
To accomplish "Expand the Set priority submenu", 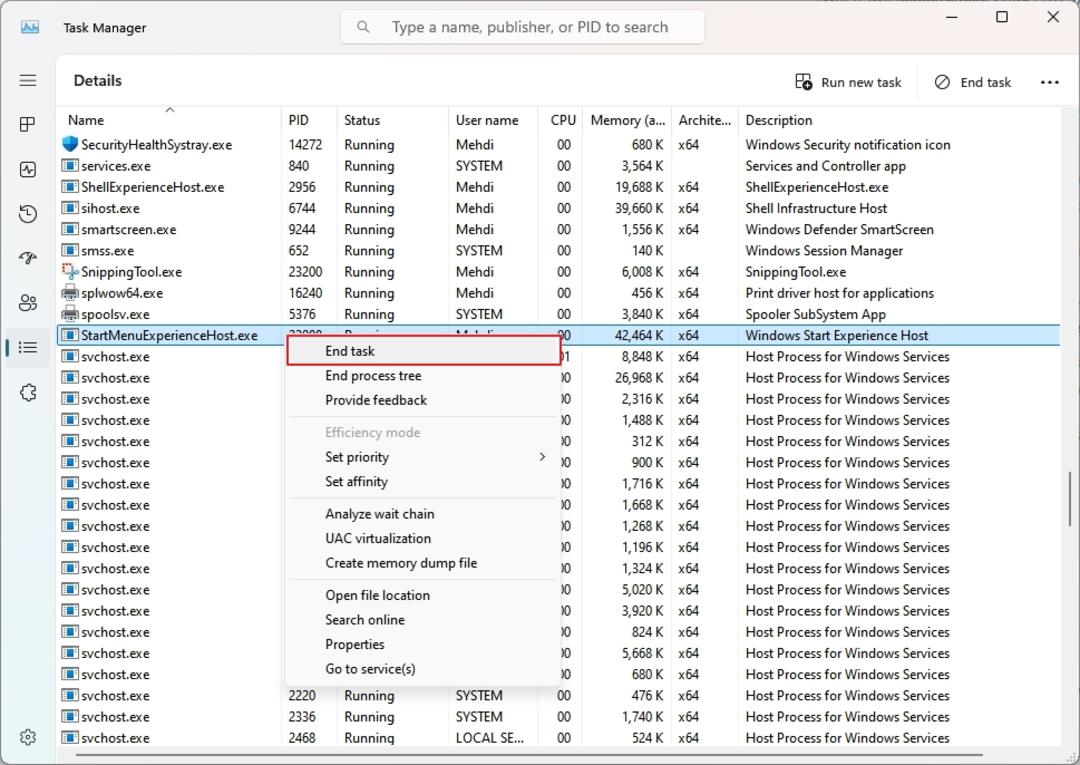I will click(423, 457).
